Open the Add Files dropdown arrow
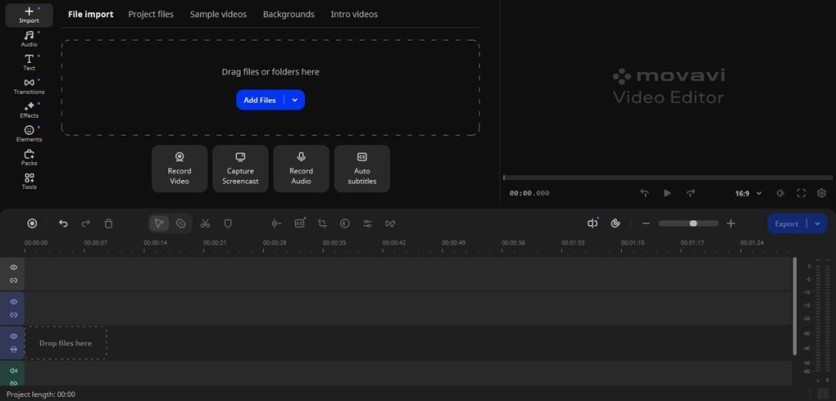Screen dimensions: 836x401 (x=295, y=100)
